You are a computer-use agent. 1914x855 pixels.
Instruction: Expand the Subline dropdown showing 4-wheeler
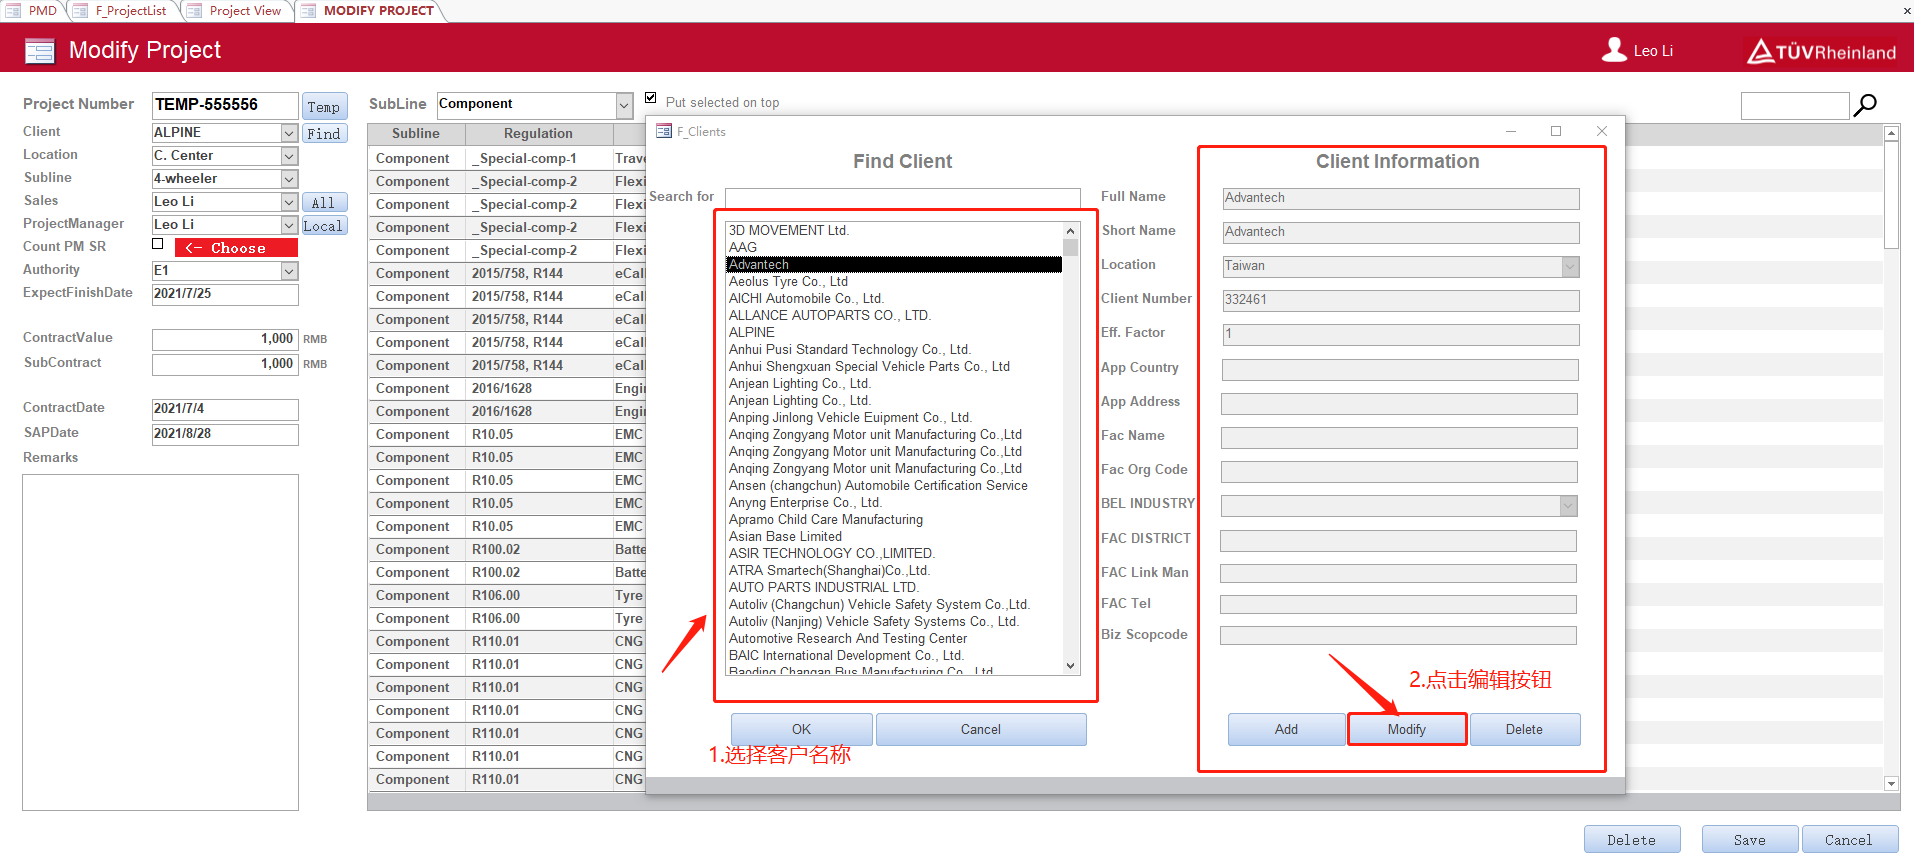pos(289,179)
